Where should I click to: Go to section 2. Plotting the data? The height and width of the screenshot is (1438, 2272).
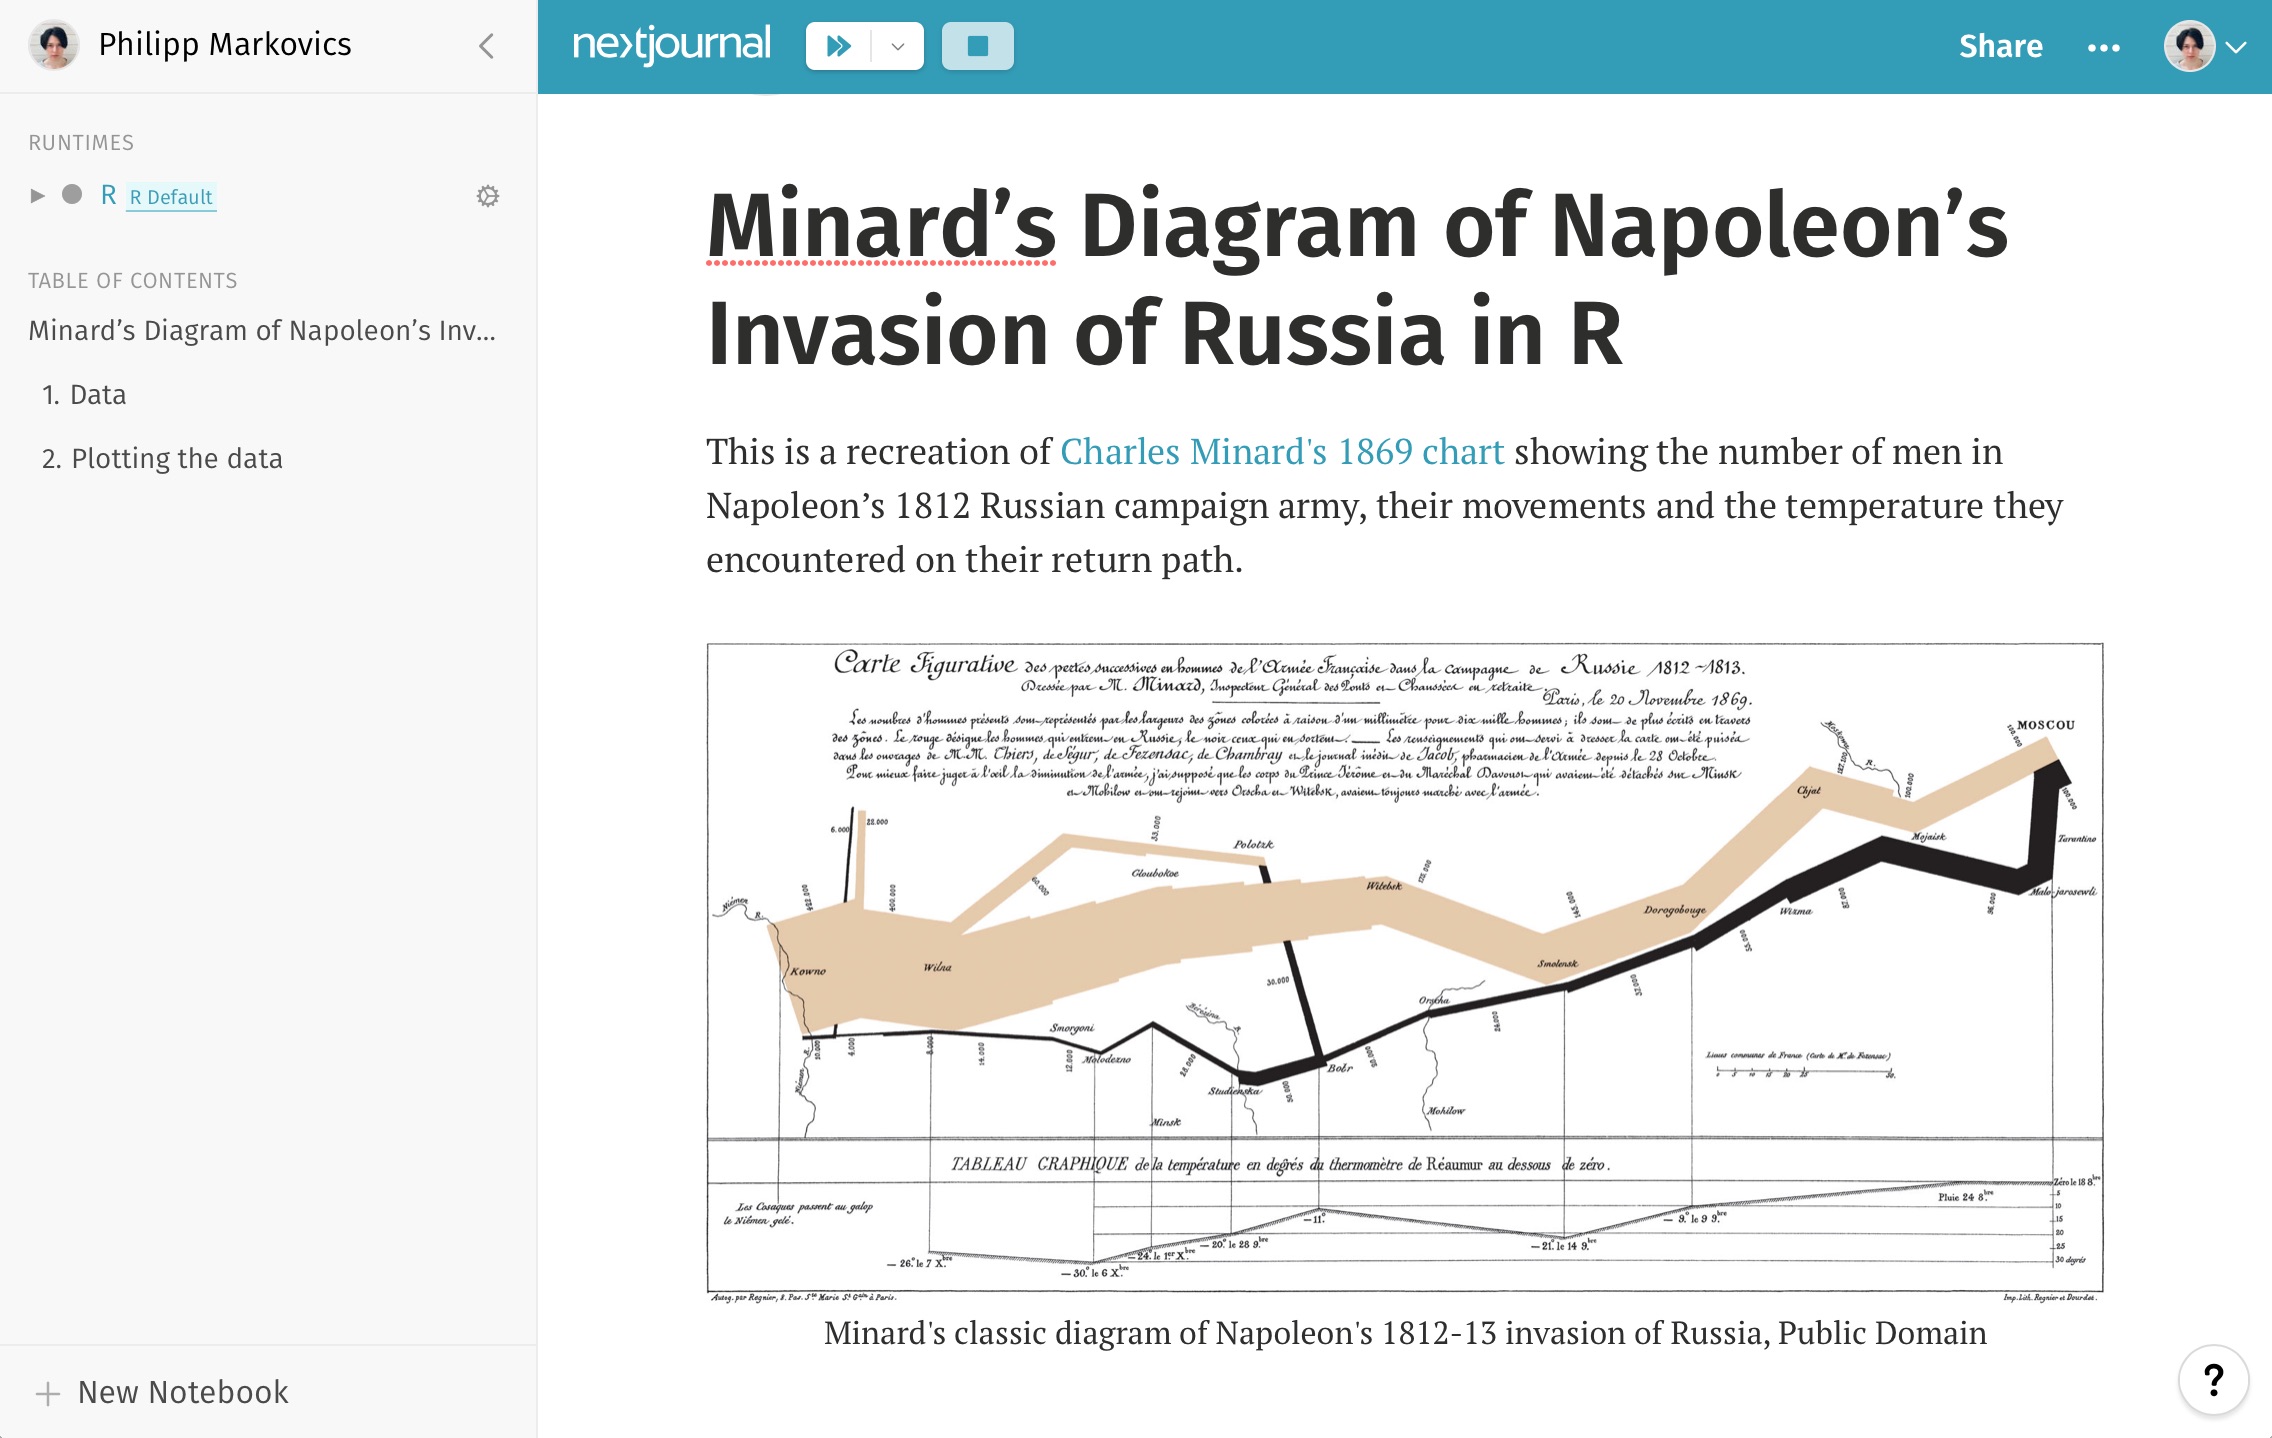click(x=162, y=459)
